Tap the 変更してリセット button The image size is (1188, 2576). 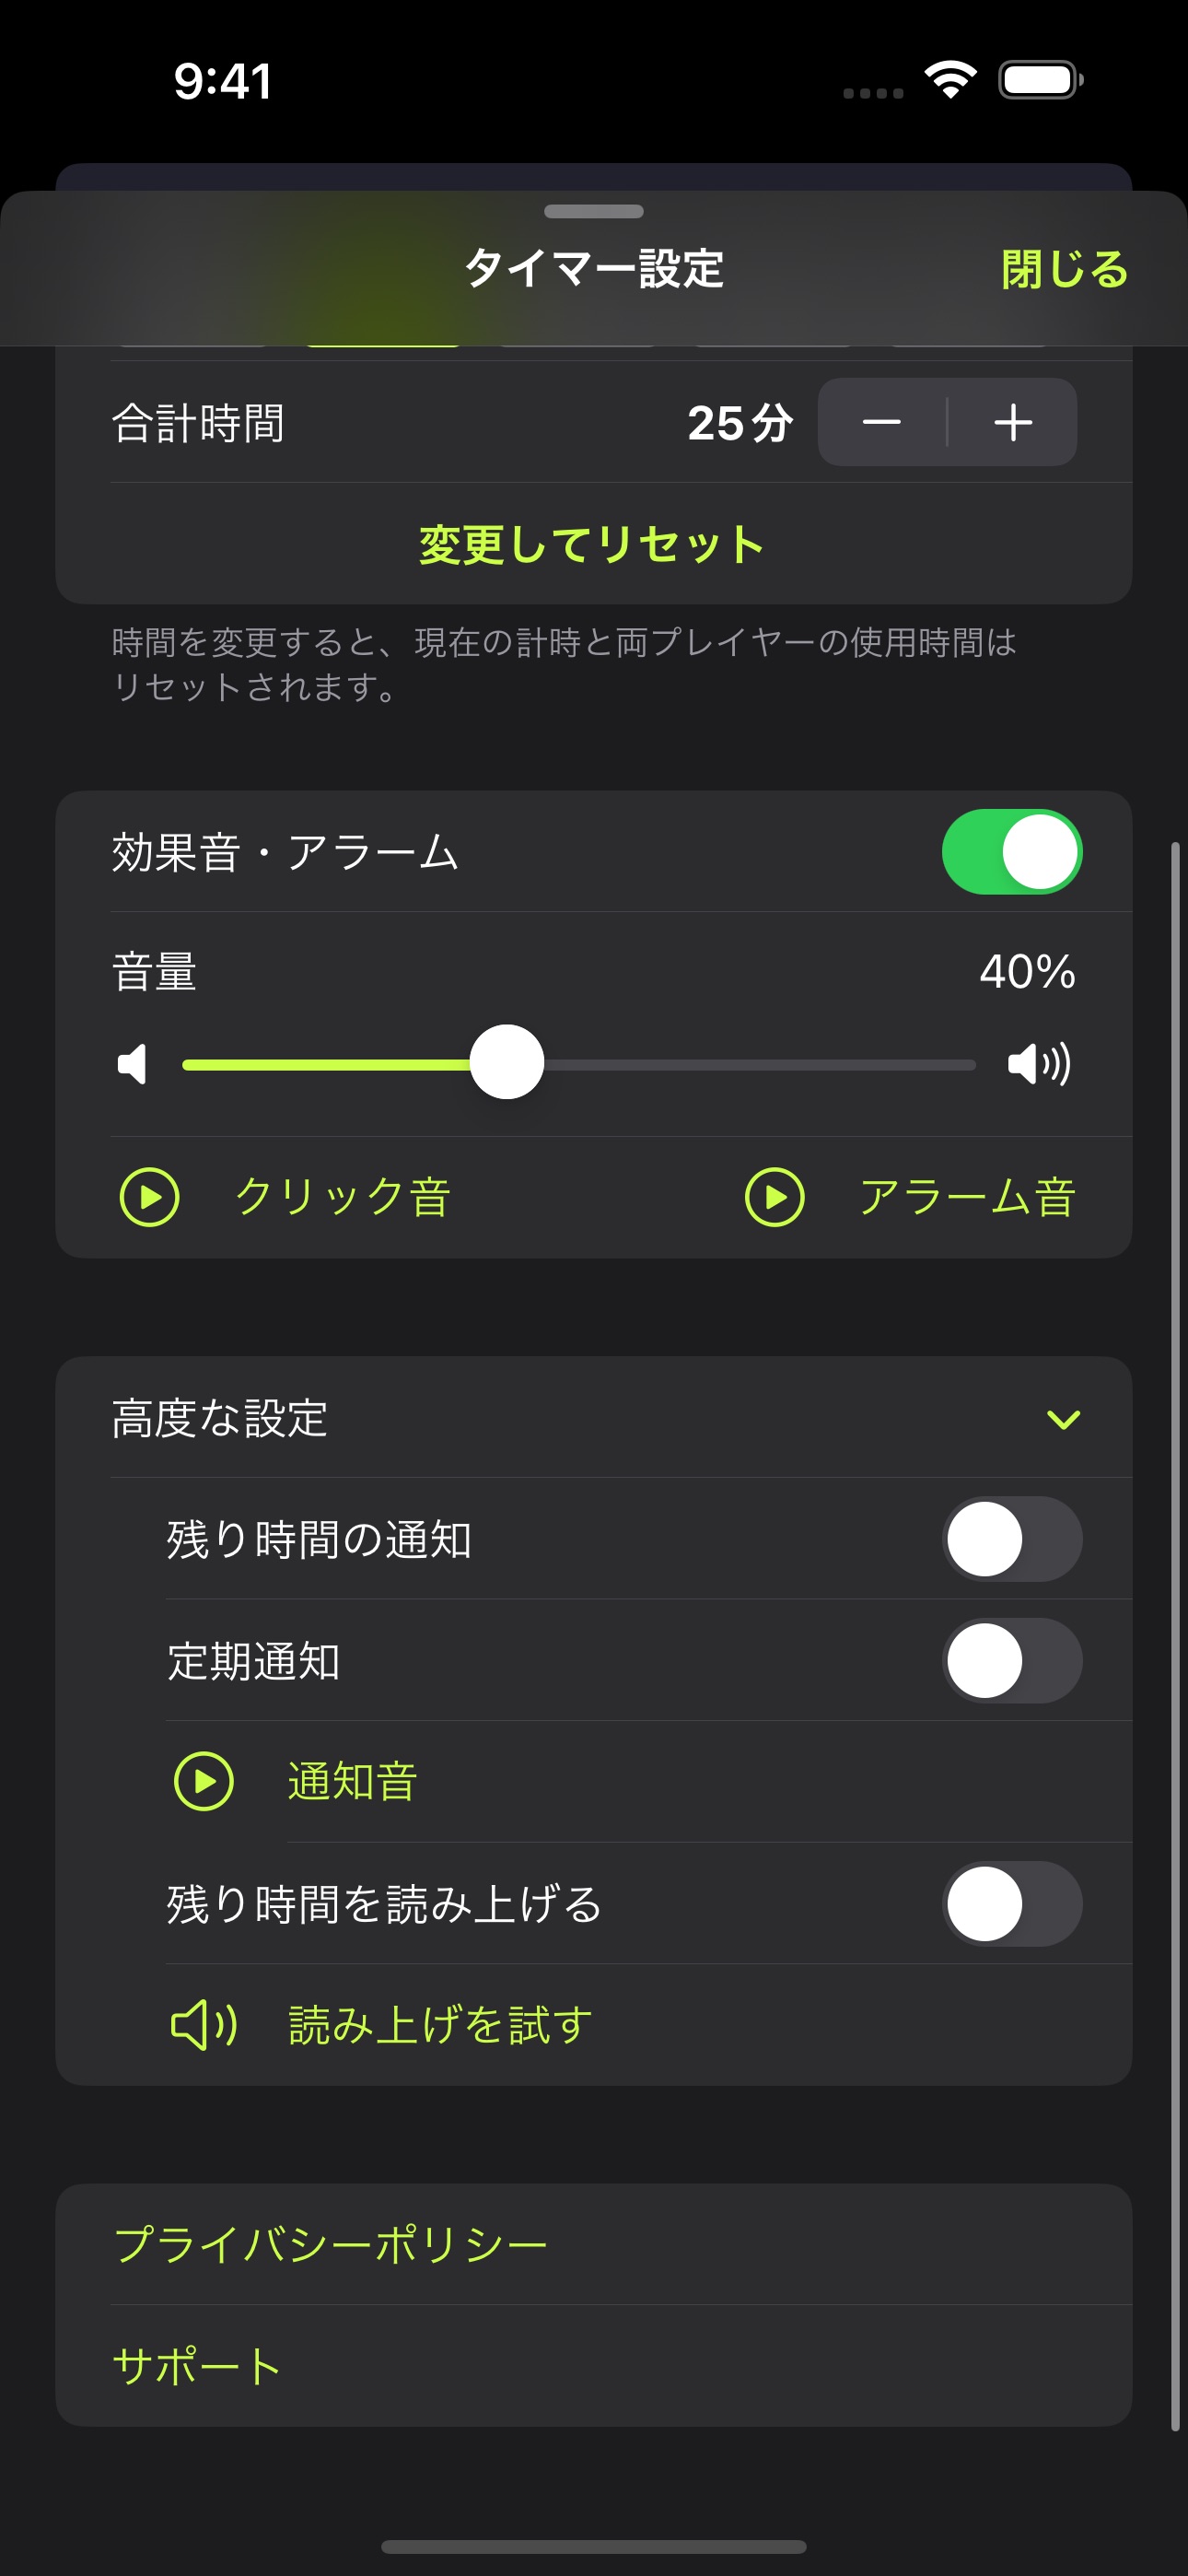coord(593,544)
